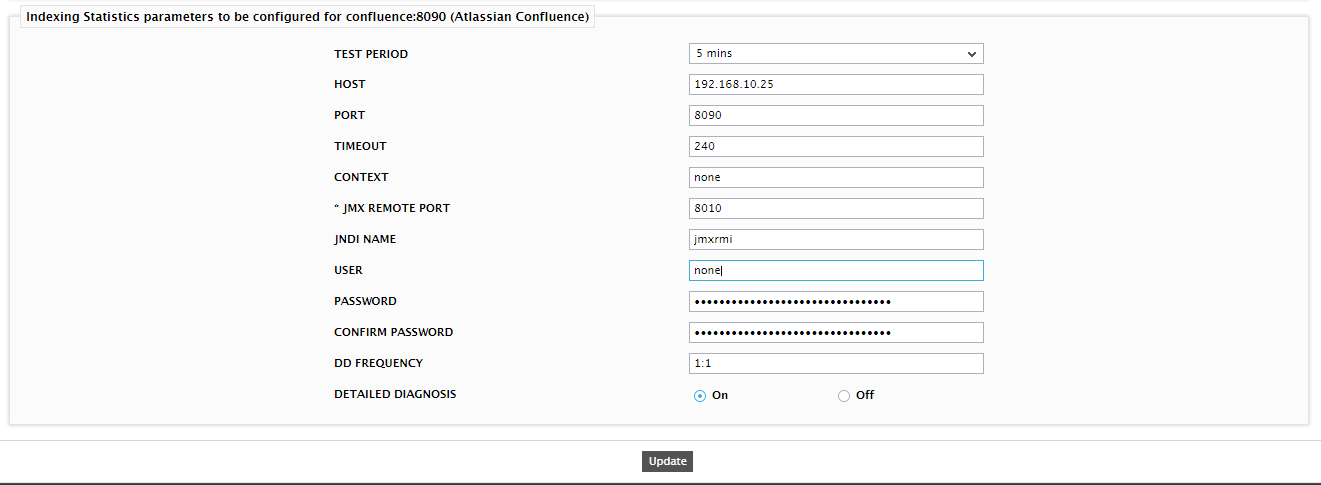The image size is (1321, 485).
Task: Click the DETAILED DIAGNOSIS label
Action: (x=395, y=394)
